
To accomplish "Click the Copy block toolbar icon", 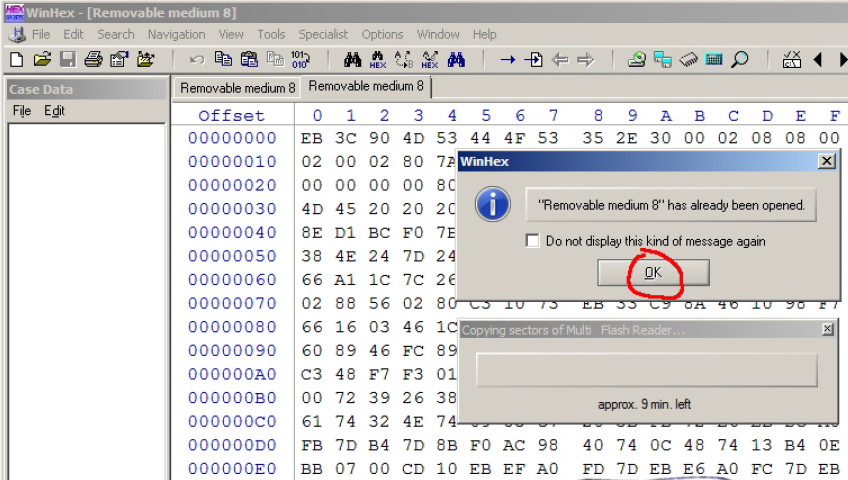I will tap(223, 59).
